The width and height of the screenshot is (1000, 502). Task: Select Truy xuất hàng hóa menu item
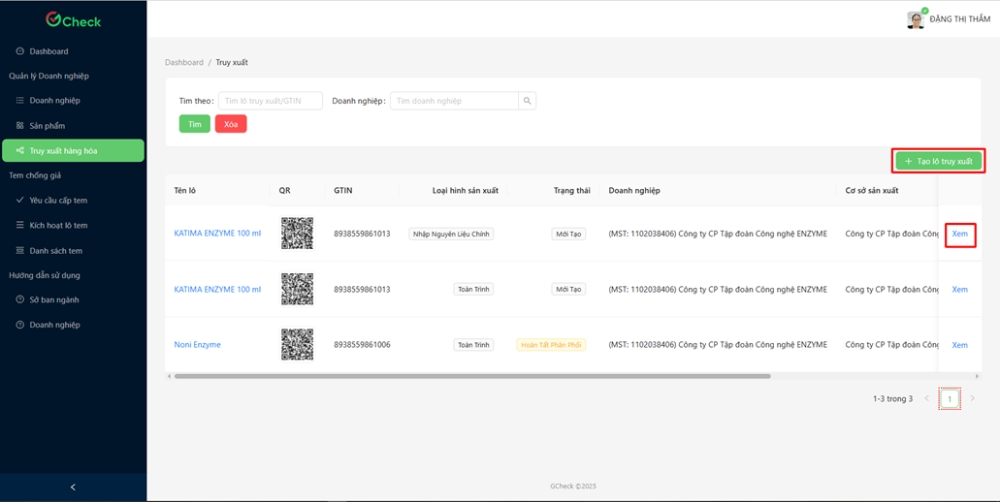coord(73,151)
